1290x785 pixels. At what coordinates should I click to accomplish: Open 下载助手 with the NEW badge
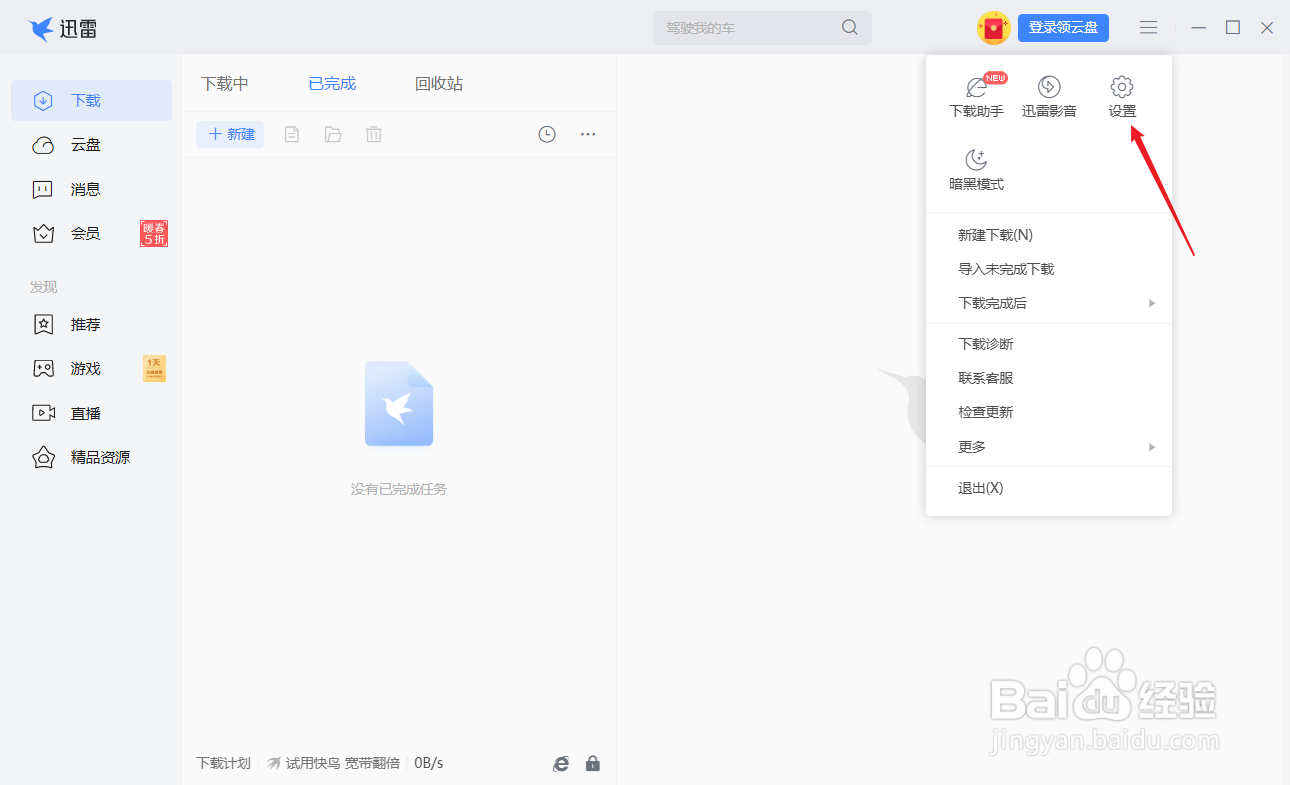(x=976, y=95)
